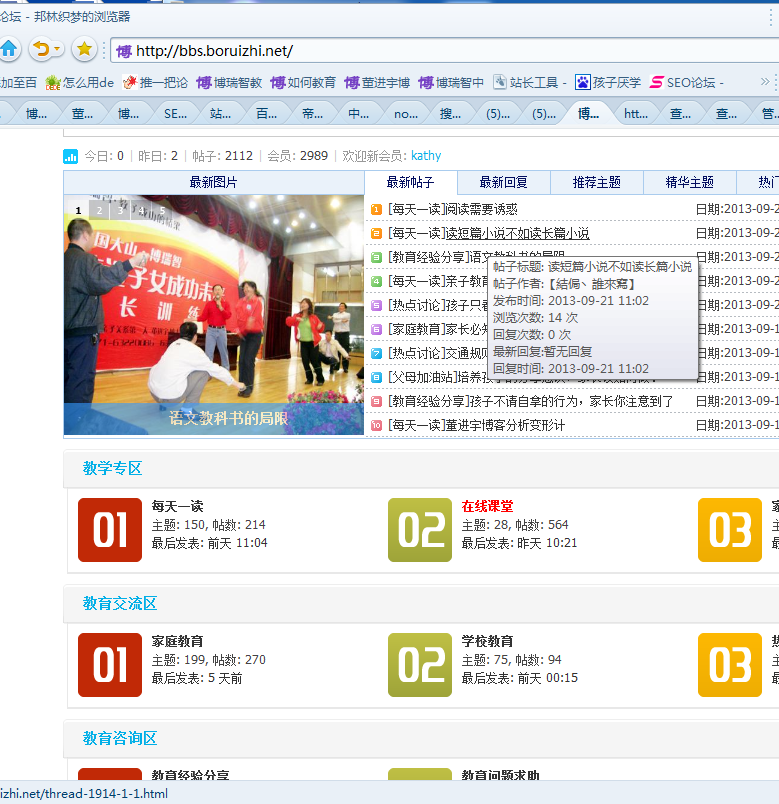Open the 在线课堂 forum
The height and width of the screenshot is (804, 779).
point(487,506)
